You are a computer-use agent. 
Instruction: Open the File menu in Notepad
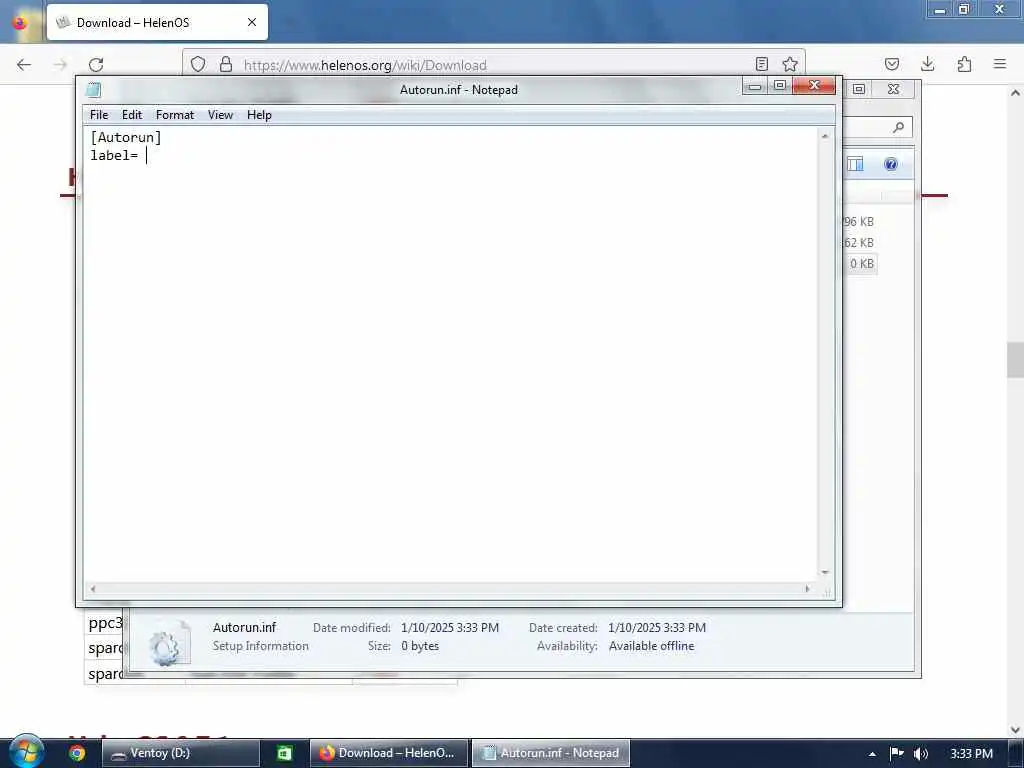[x=99, y=115]
